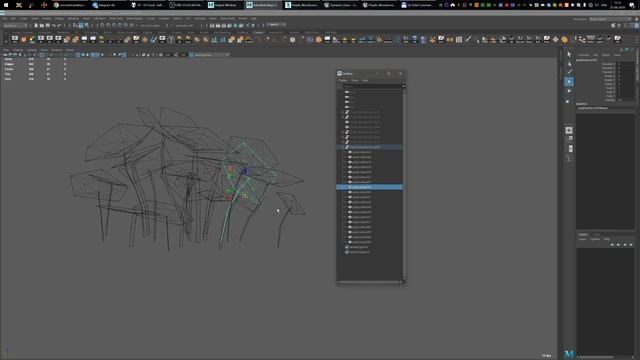Select defaultLightSet in Outliner
The image size is (640, 360).
359,247
